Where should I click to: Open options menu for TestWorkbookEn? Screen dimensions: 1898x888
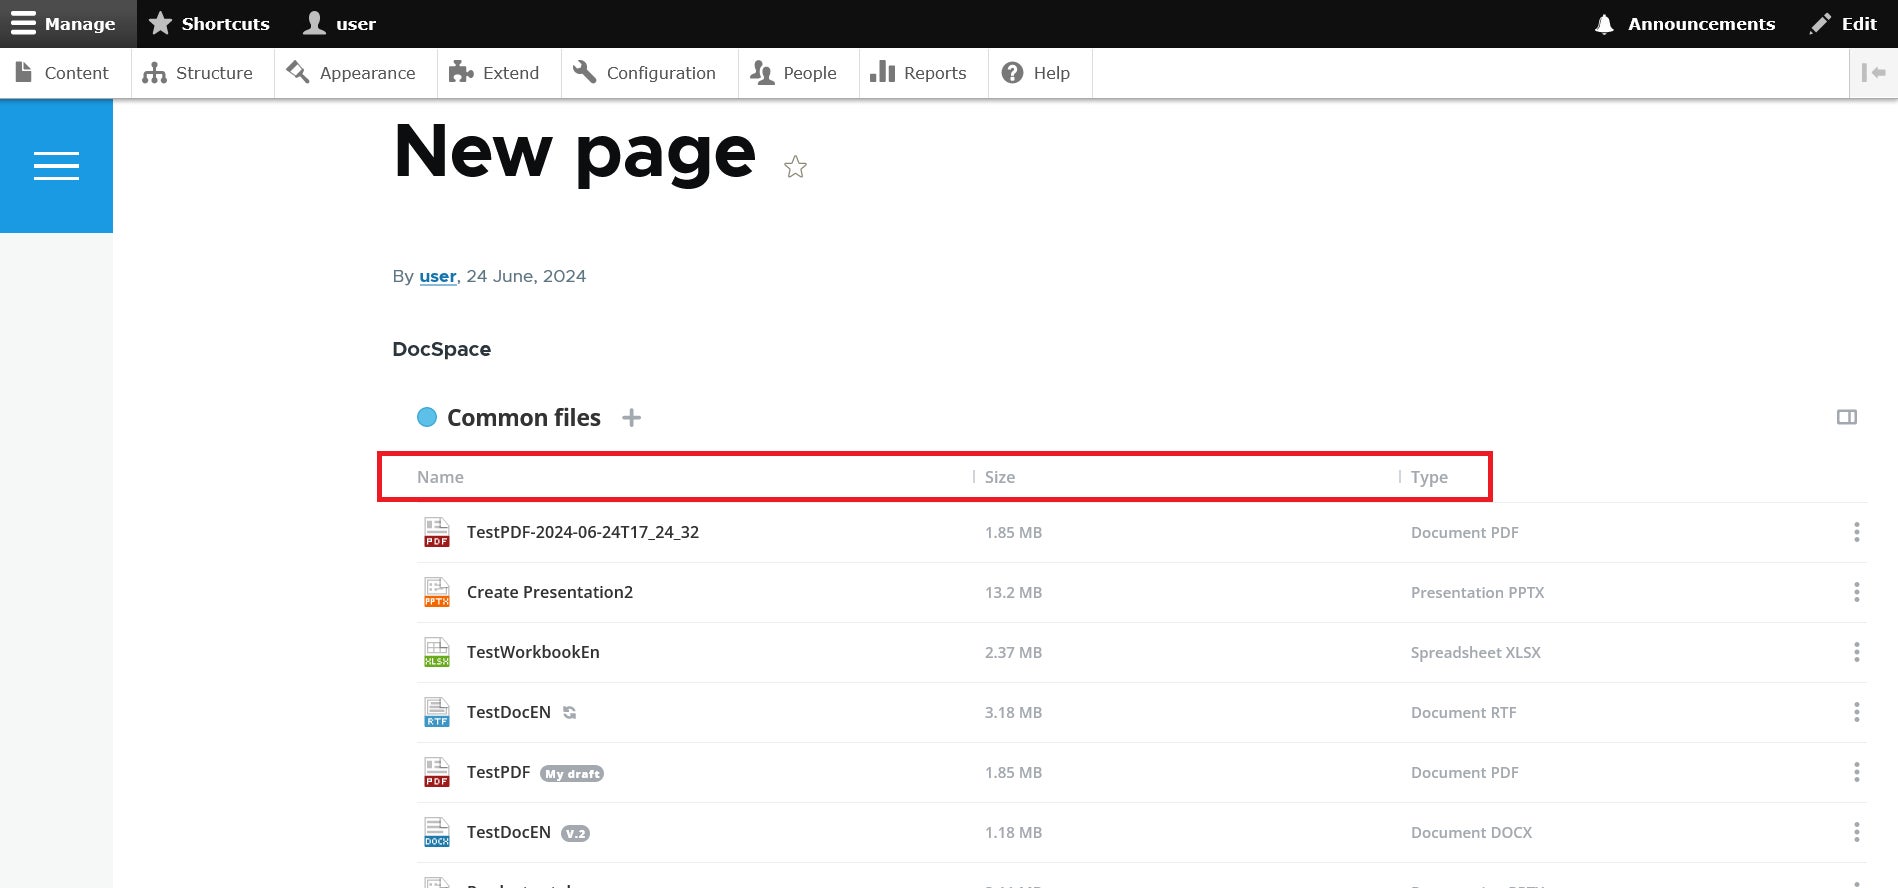click(x=1857, y=652)
